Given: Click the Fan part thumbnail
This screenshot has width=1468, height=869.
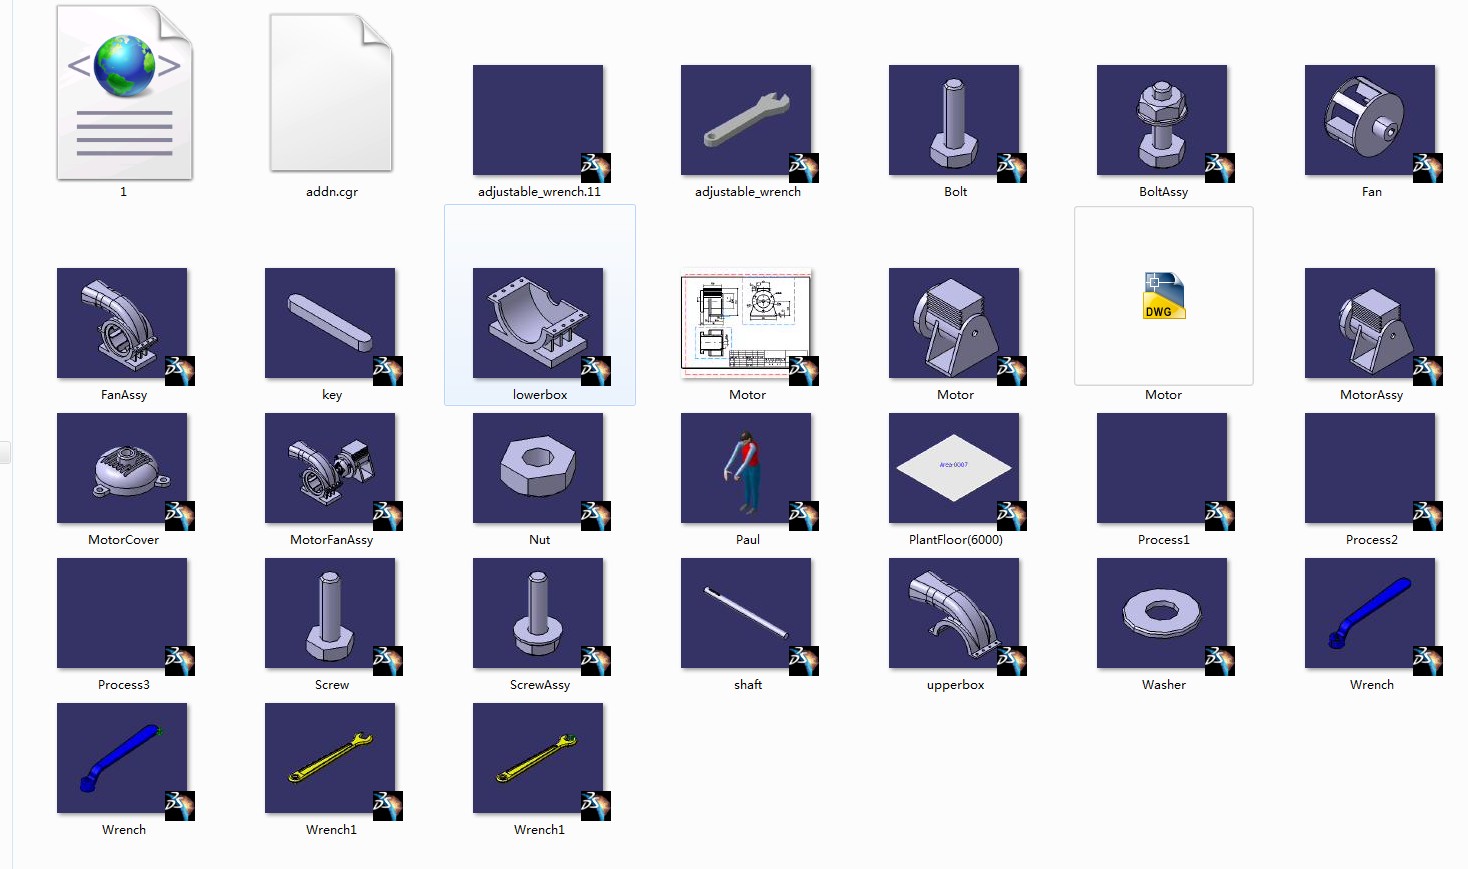Looking at the screenshot, I should click(x=1370, y=121).
